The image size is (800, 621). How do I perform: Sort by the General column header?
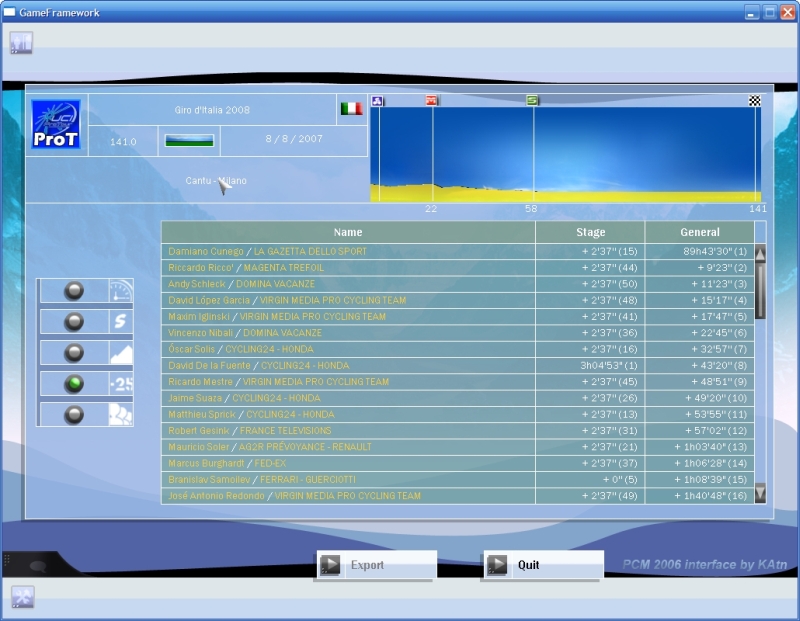tap(699, 232)
